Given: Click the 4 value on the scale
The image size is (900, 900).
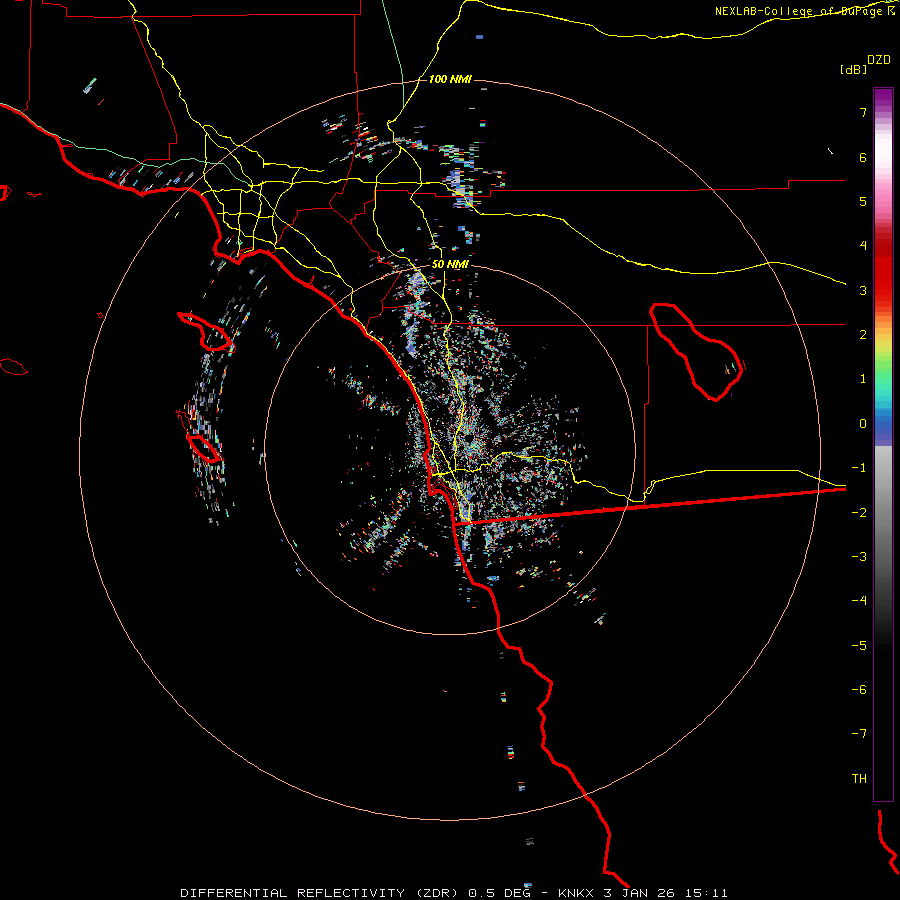Looking at the screenshot, I should (863, 246).
